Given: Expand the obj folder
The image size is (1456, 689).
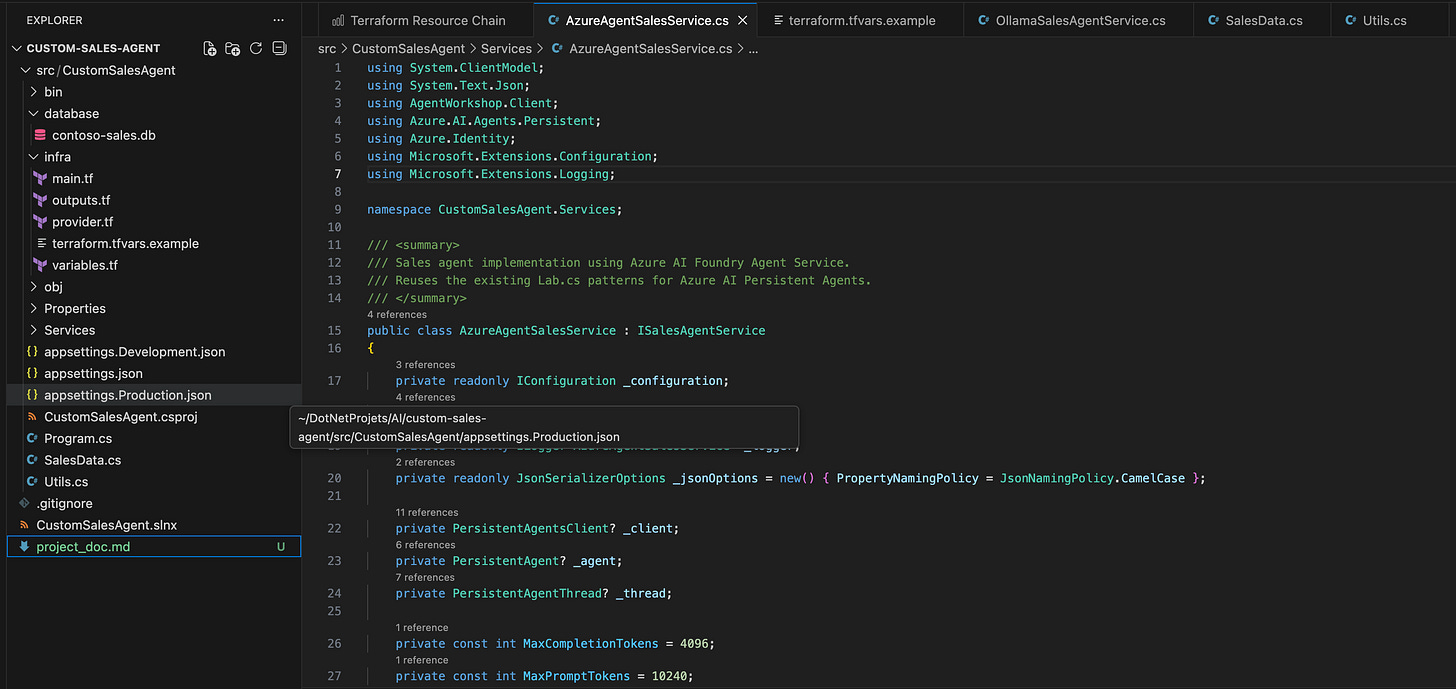Looking at the screenshot, I should 34,287.
